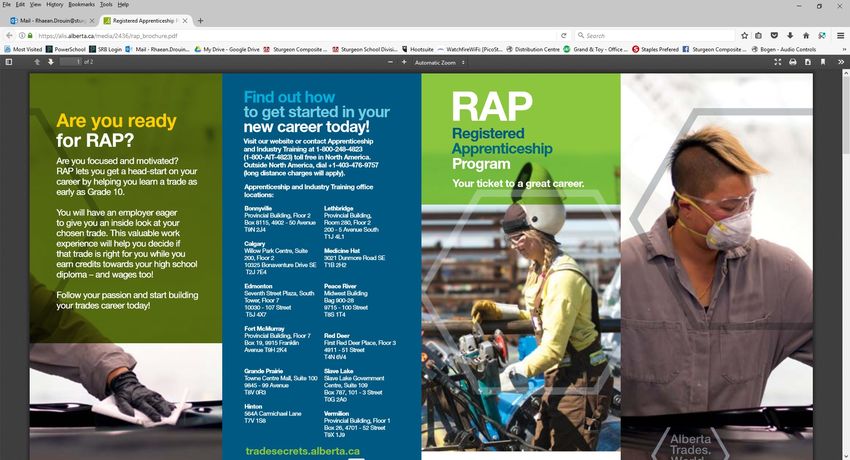
Task: Open first Sturgeon Composite bookmark
Action: tap(295, 49)
